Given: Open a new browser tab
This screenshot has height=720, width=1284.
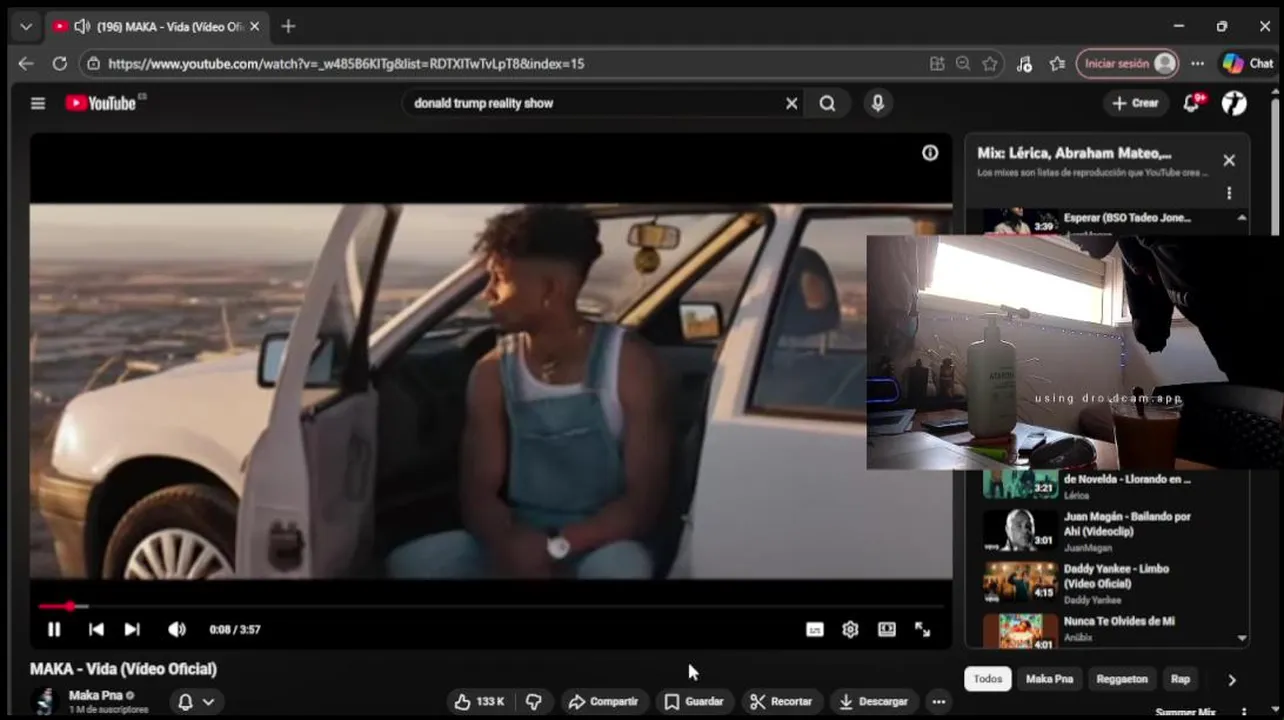Looking at the screenshot, I should (x=288, y=26).
